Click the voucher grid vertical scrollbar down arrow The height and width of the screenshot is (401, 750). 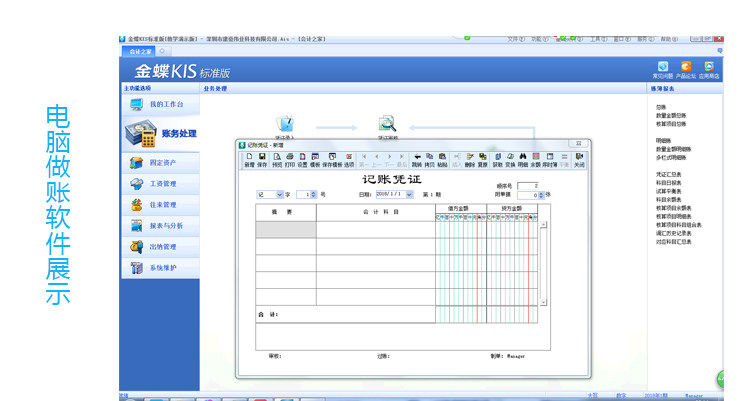pyautogui.click(x=543, y=302)
